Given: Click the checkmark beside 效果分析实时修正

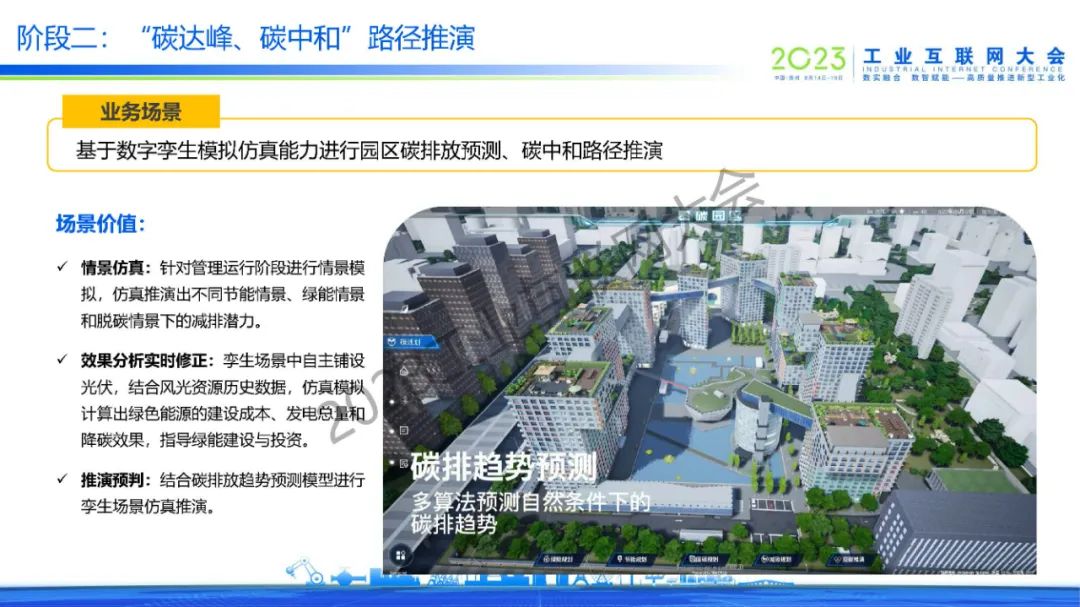Looking at the screenshot, I should 62,360.
